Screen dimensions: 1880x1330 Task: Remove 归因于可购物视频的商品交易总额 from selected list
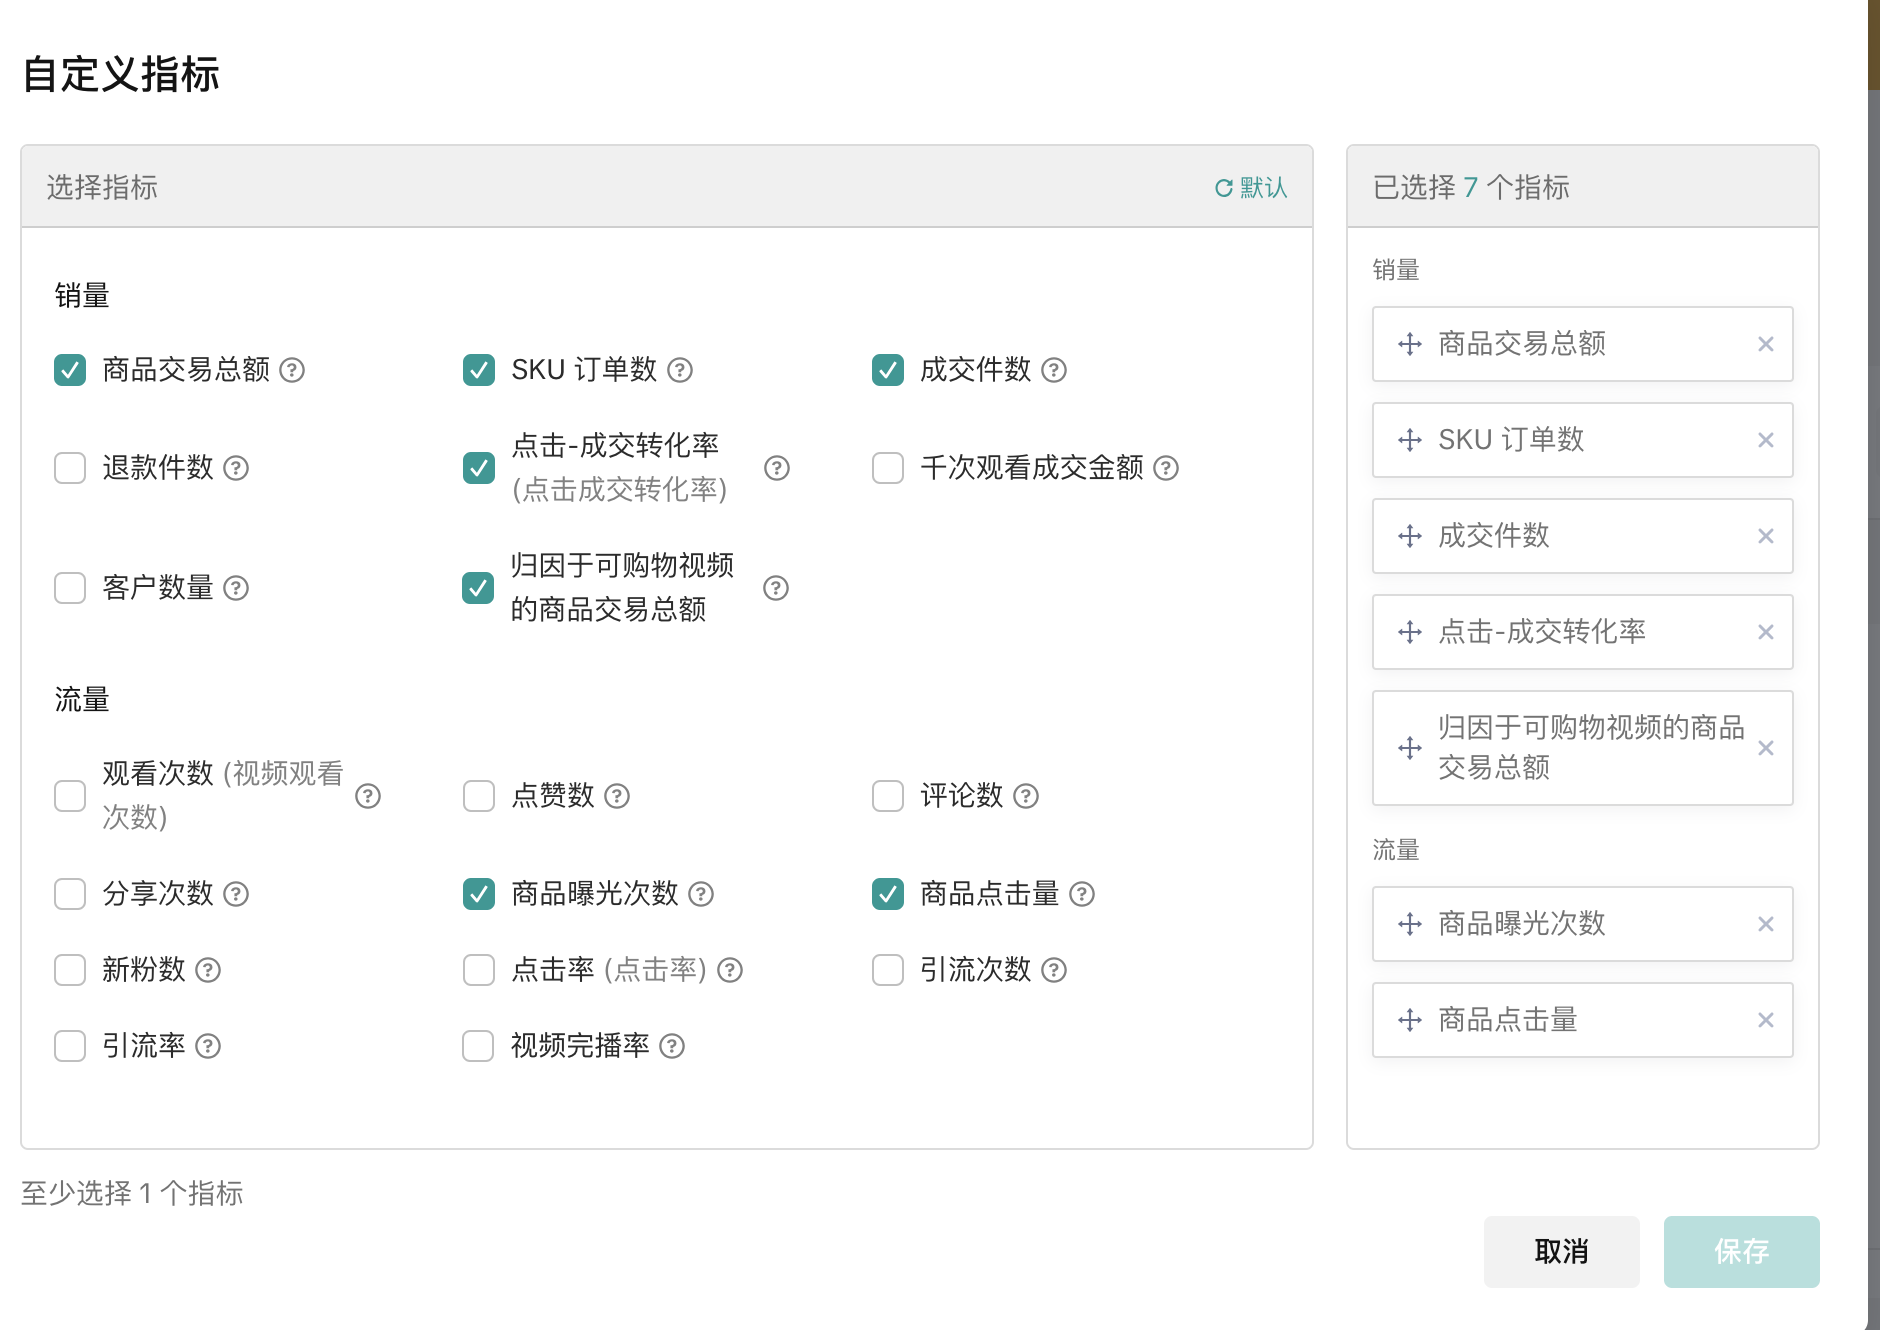(x=1765, y=748)
